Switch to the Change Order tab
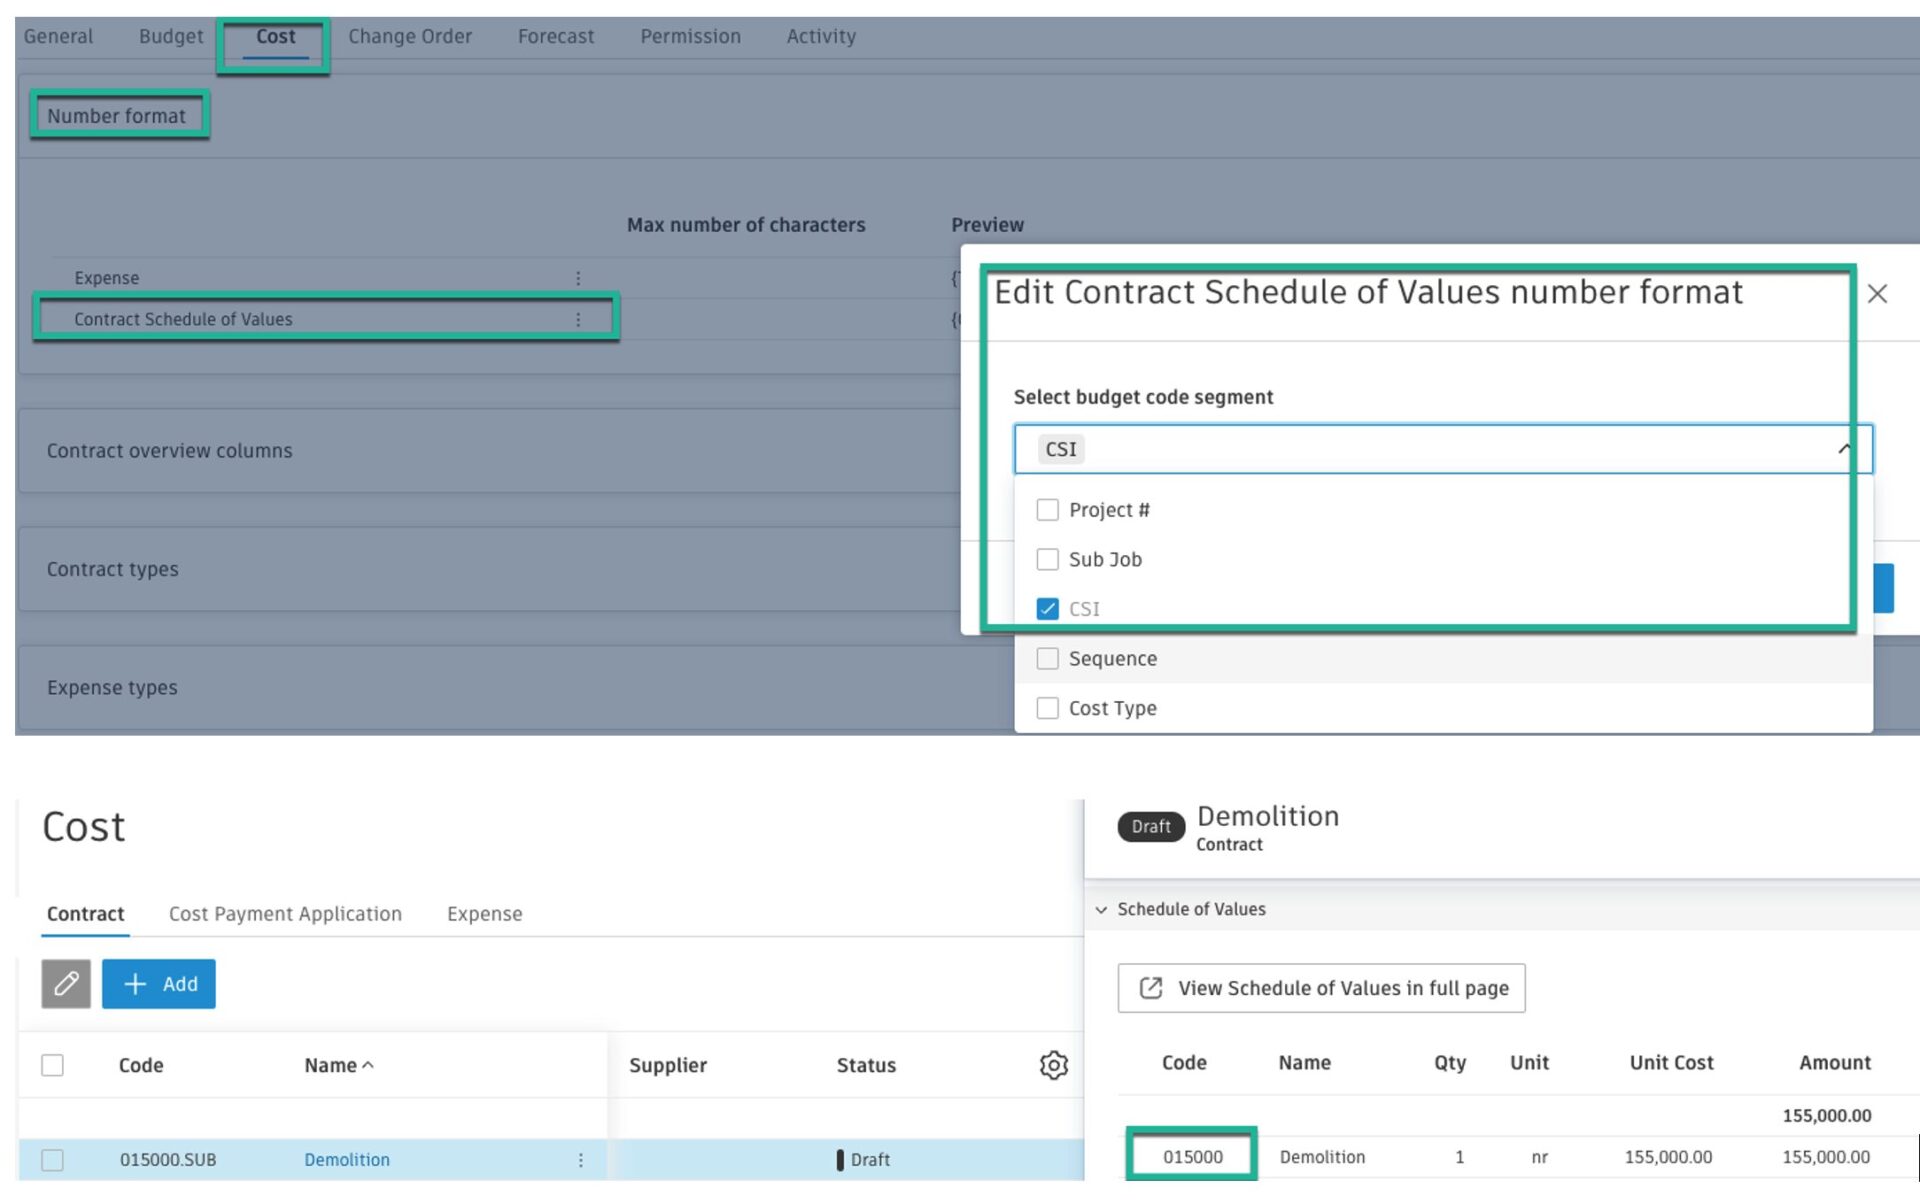 (x=410, y=36)
